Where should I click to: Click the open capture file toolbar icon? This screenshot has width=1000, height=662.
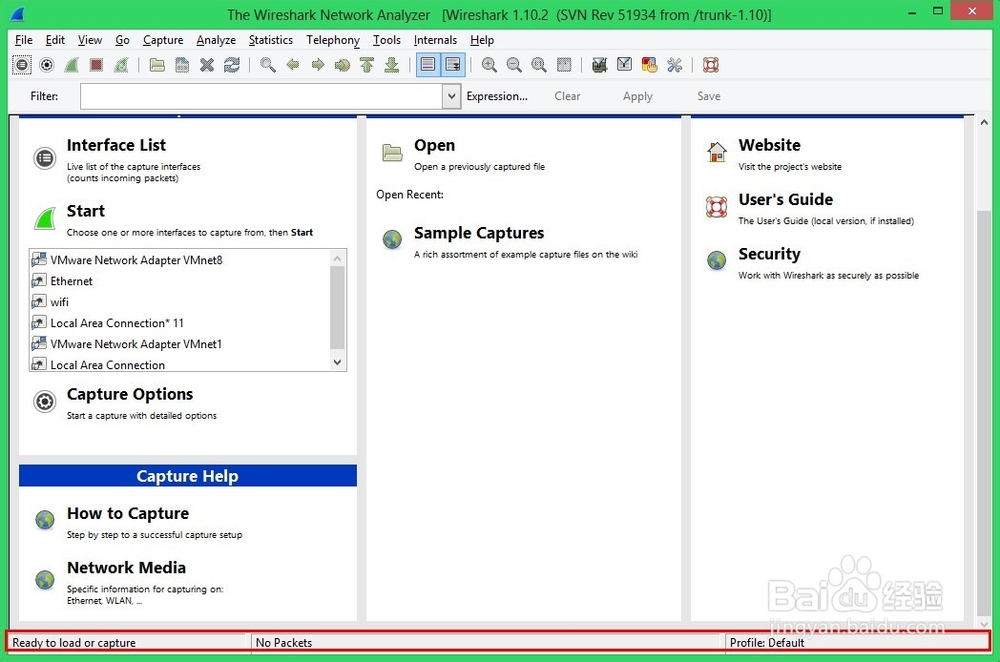point(157,64)
